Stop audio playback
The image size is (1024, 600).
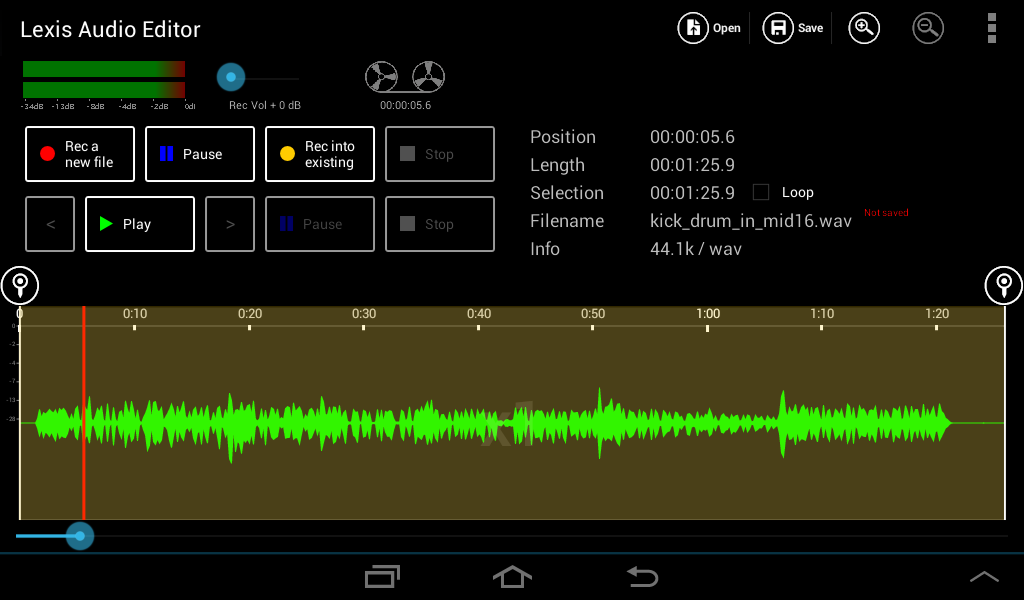[440, 224]
